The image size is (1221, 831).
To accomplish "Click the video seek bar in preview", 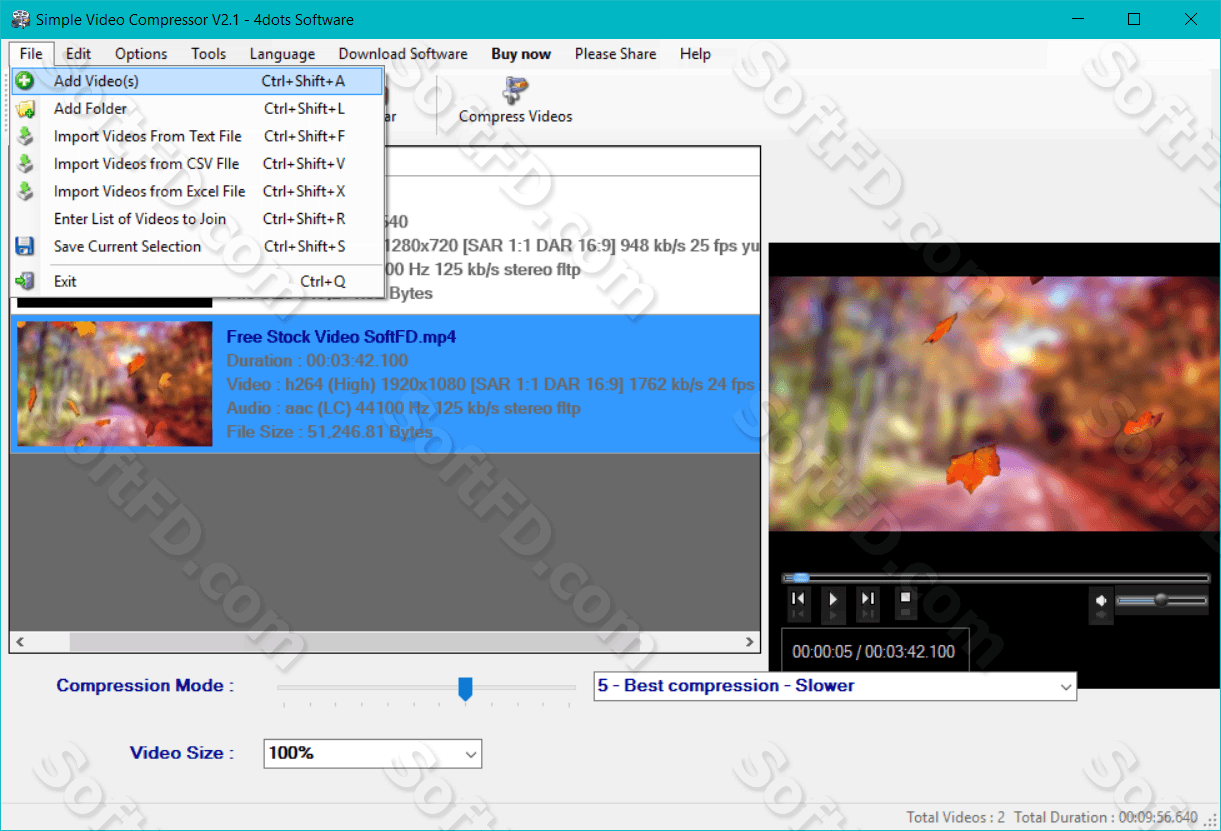I will (x=996, y=578).
